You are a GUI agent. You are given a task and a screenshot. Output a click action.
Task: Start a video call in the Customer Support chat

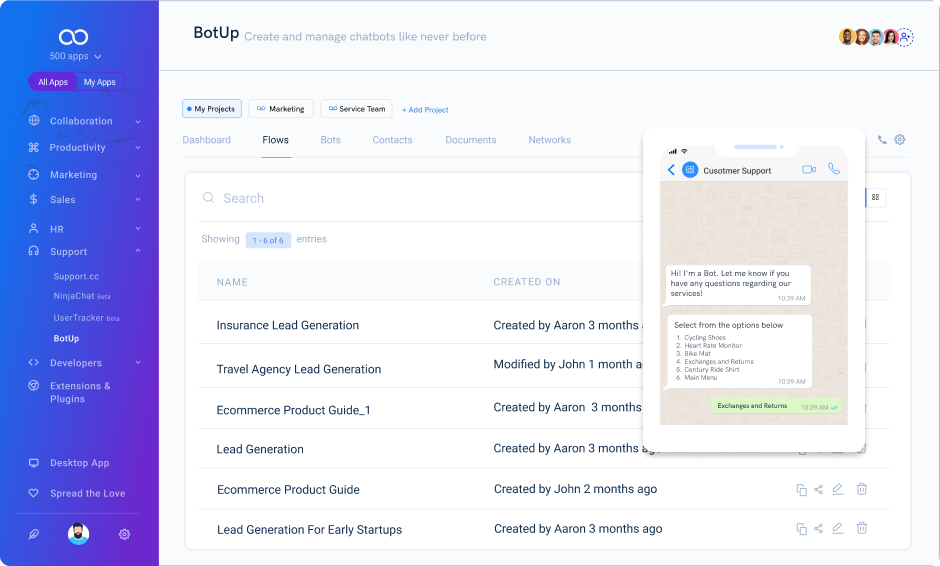(809, 170)
